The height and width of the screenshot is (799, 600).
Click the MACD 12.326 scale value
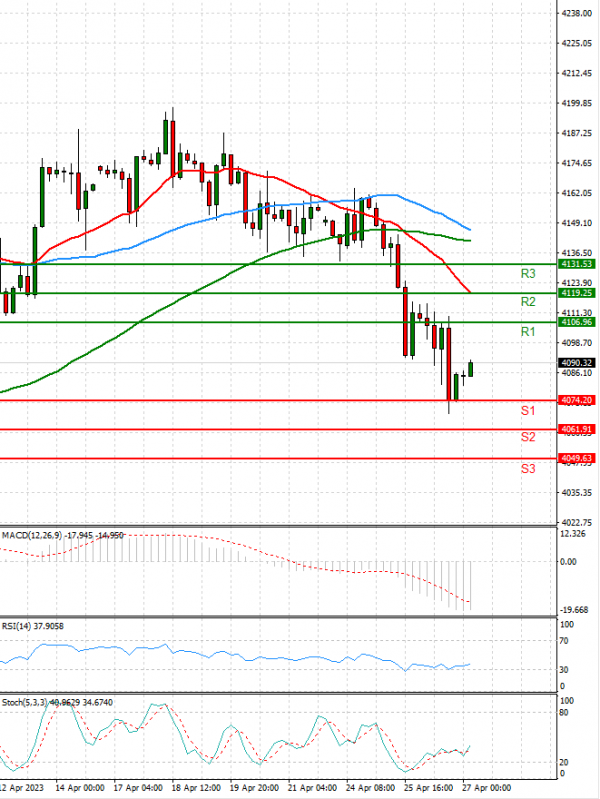[572, 534]
